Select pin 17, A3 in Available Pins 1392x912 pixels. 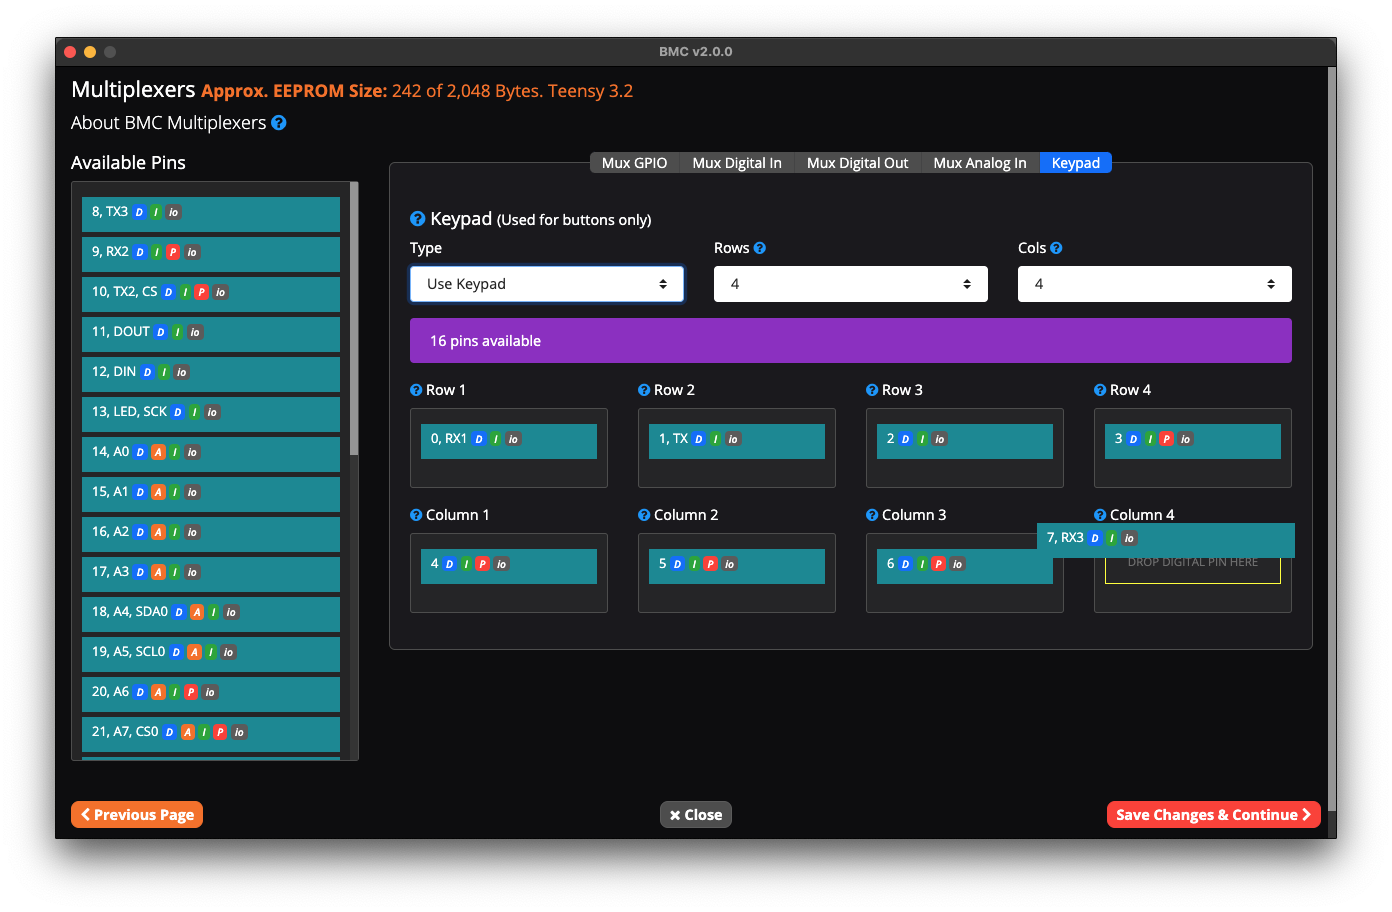211,574
